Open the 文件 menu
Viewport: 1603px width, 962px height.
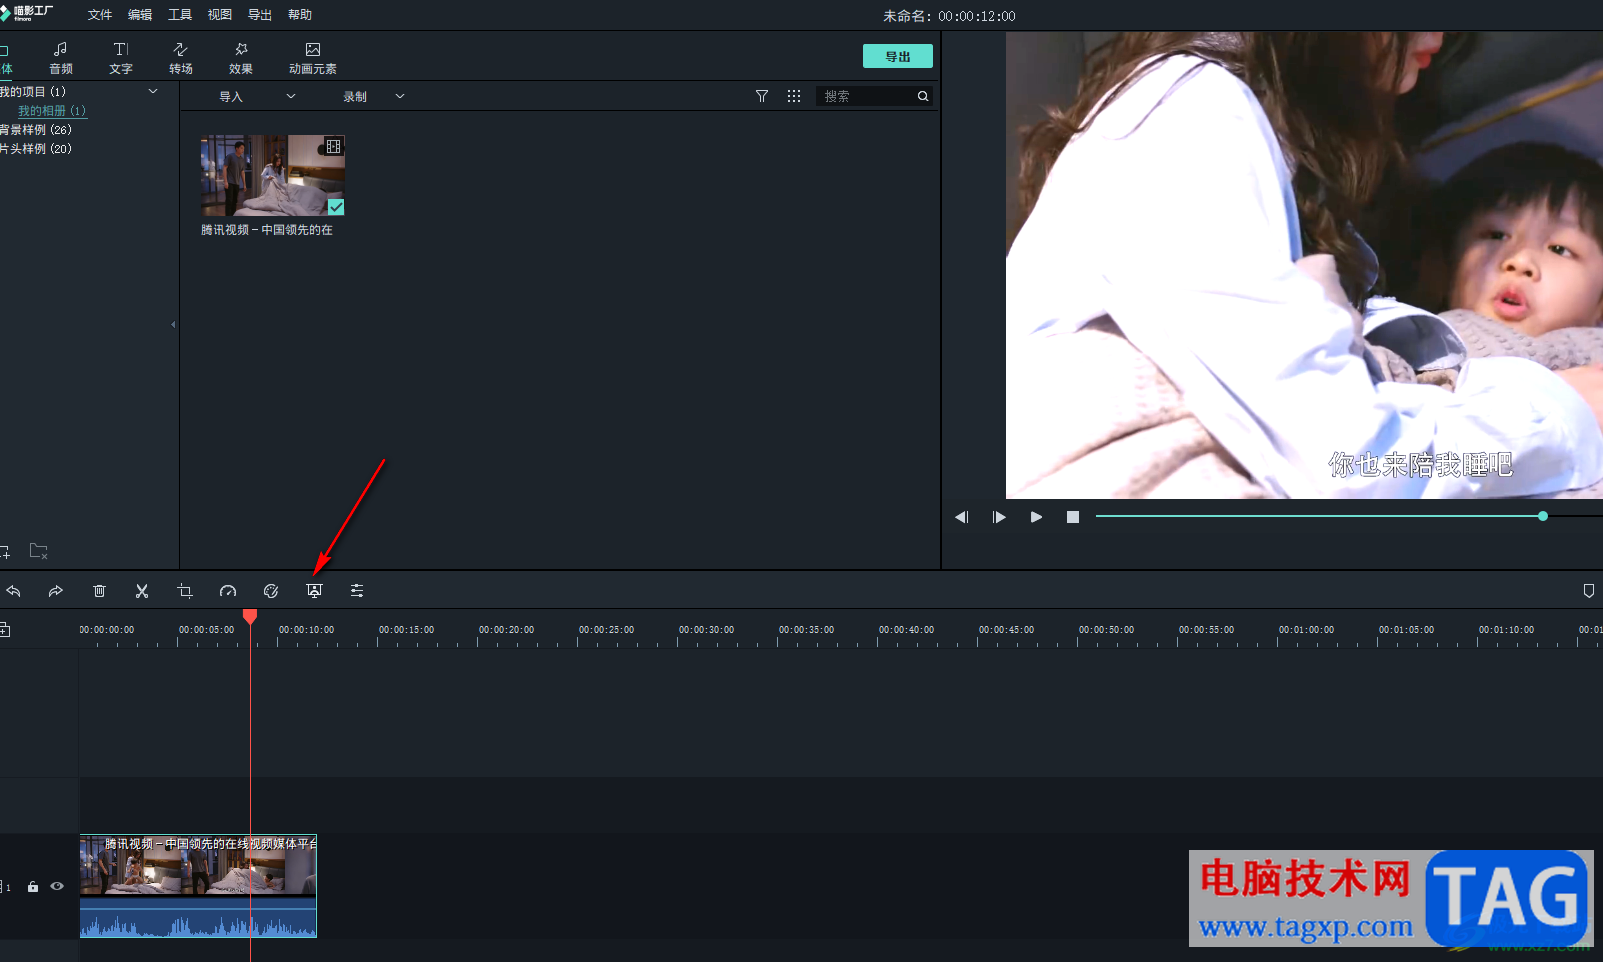pos(100,15)
